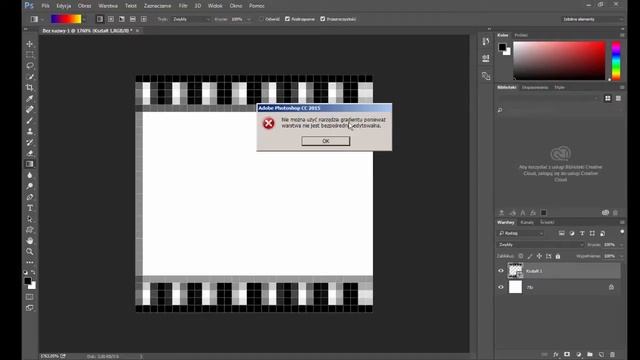Toggle lock transparent pixels
The image size is (640, 360).
coord(520,256)
